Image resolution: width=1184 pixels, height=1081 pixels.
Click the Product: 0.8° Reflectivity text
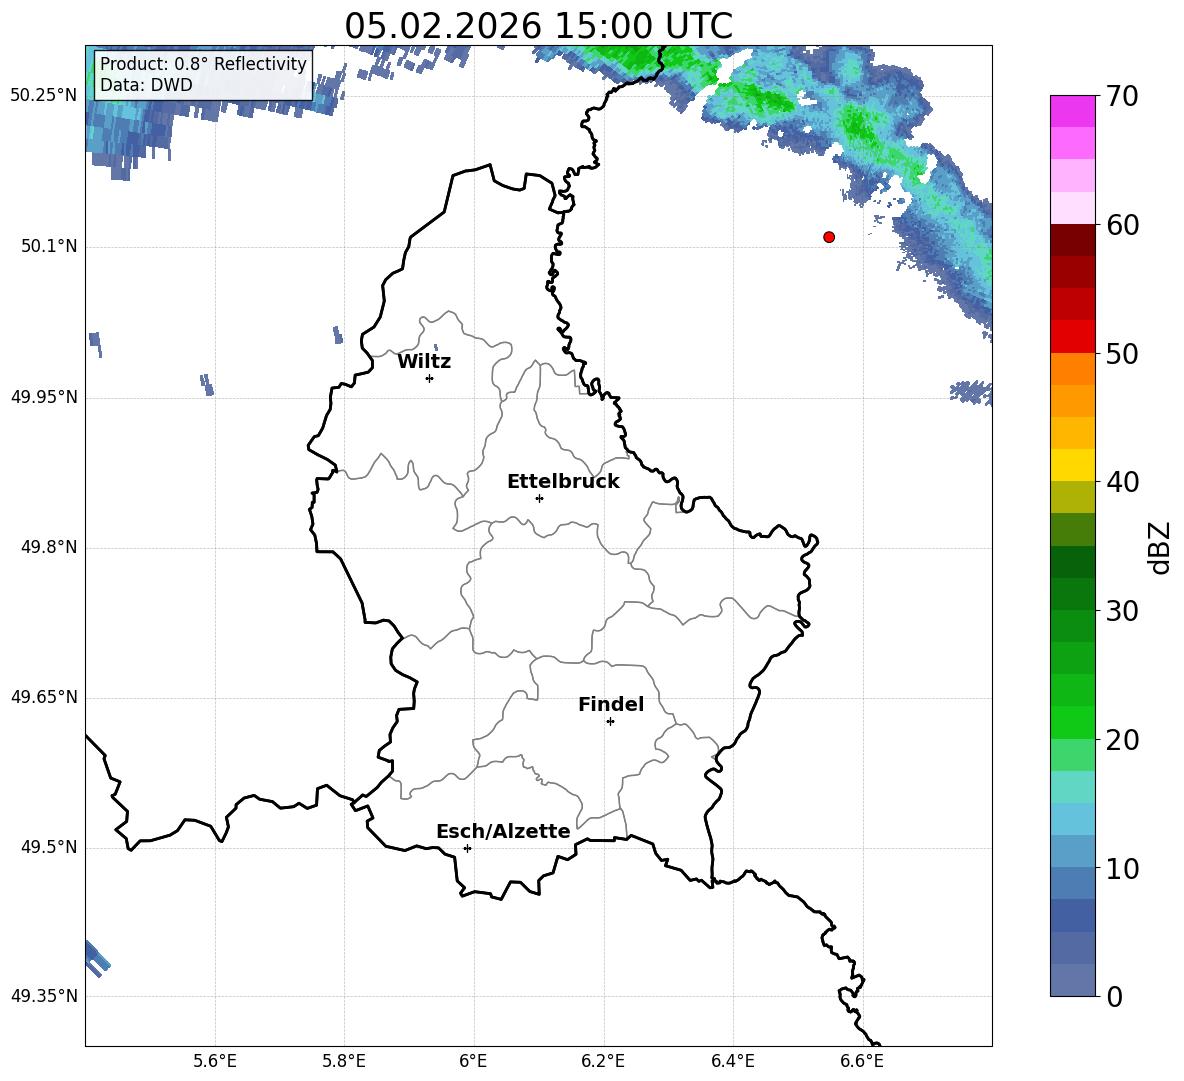[x=203, y=63]
